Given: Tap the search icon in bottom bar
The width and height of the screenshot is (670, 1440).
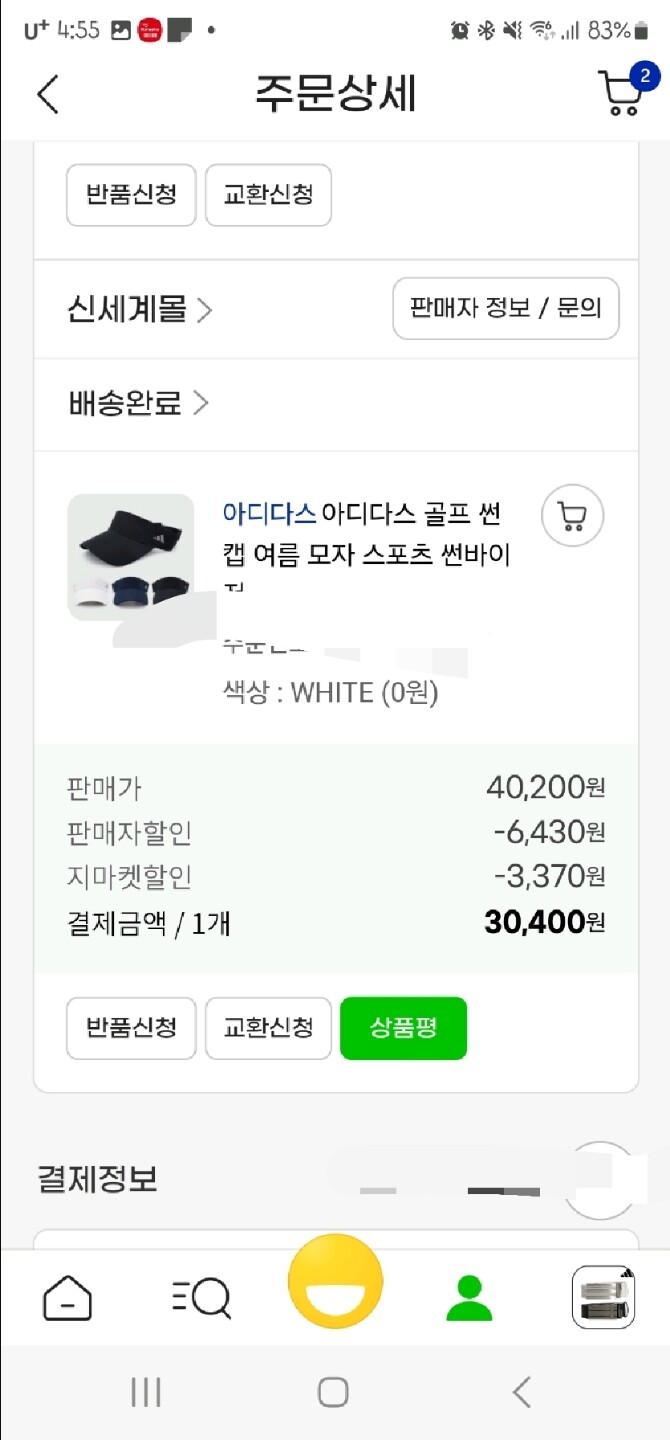Looking at the screenshot, I should (200, 1297).
